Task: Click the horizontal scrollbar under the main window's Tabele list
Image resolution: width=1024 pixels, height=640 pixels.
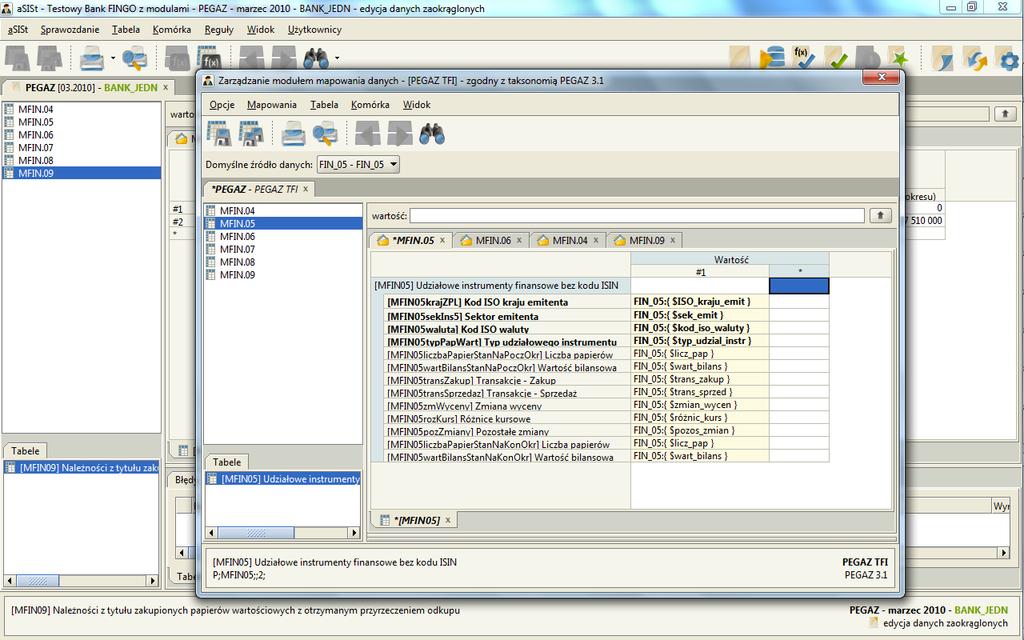Action: pyautogui.click(x=81, y=580)
